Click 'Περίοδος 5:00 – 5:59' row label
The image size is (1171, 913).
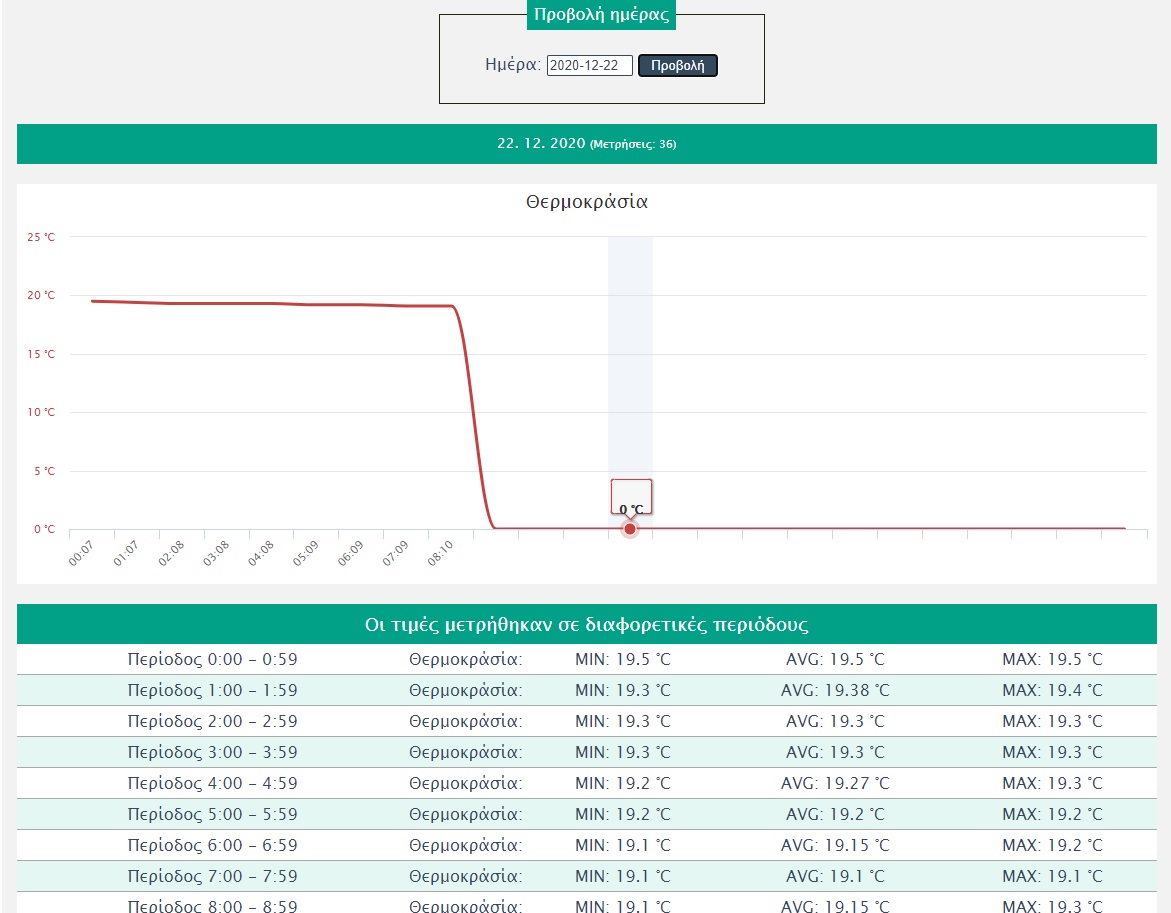click(x=212, y=814)
